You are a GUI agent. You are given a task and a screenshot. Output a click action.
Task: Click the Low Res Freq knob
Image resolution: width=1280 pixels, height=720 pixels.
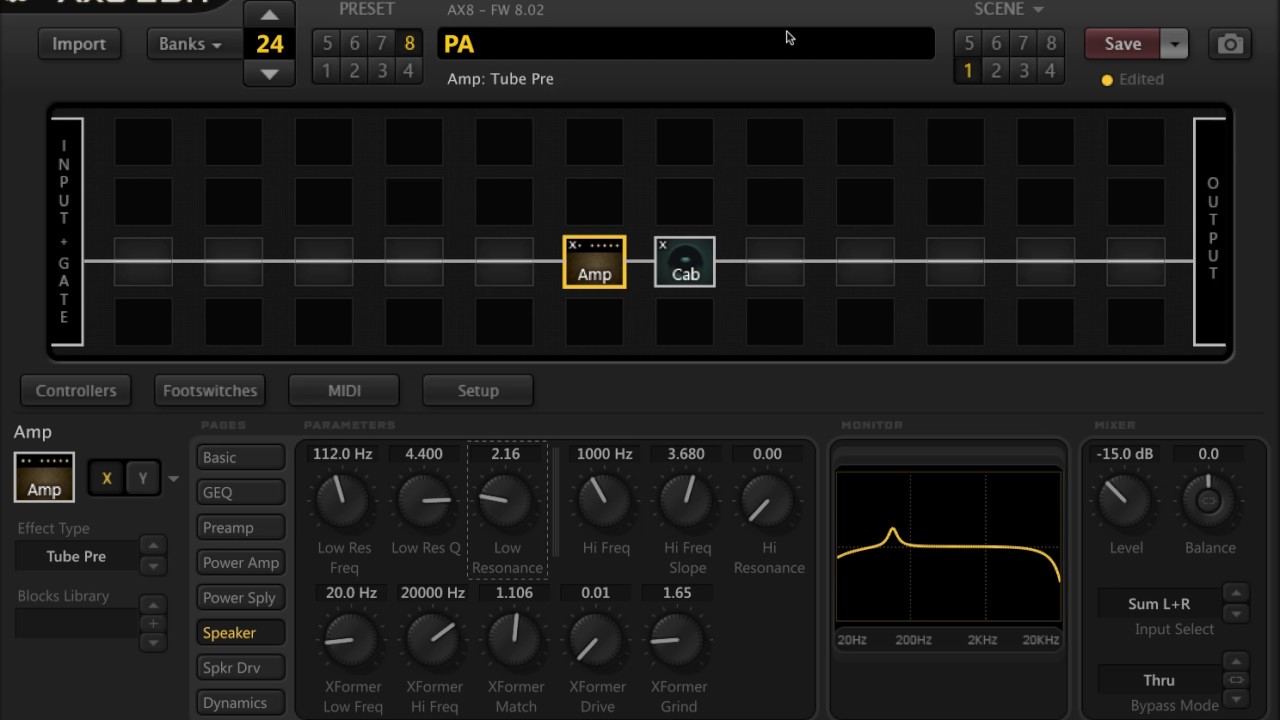(343, 500)
